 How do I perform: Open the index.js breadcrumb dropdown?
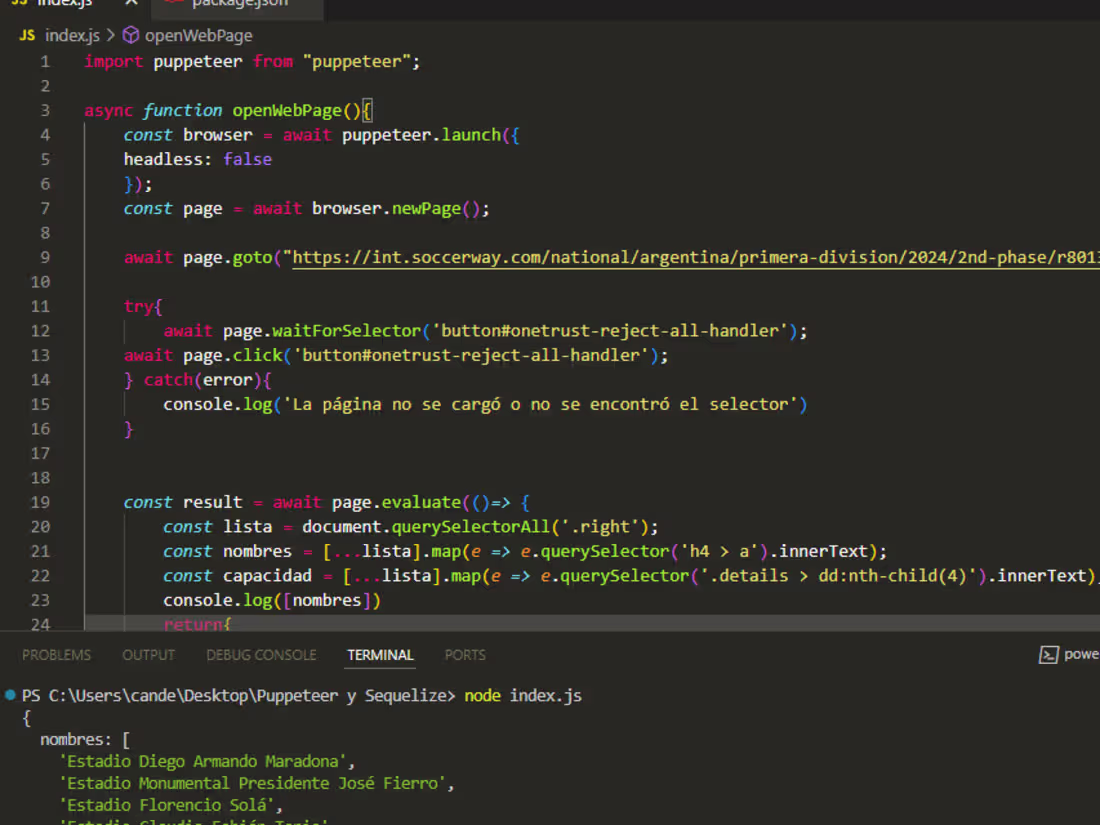(x=71, y=34)
